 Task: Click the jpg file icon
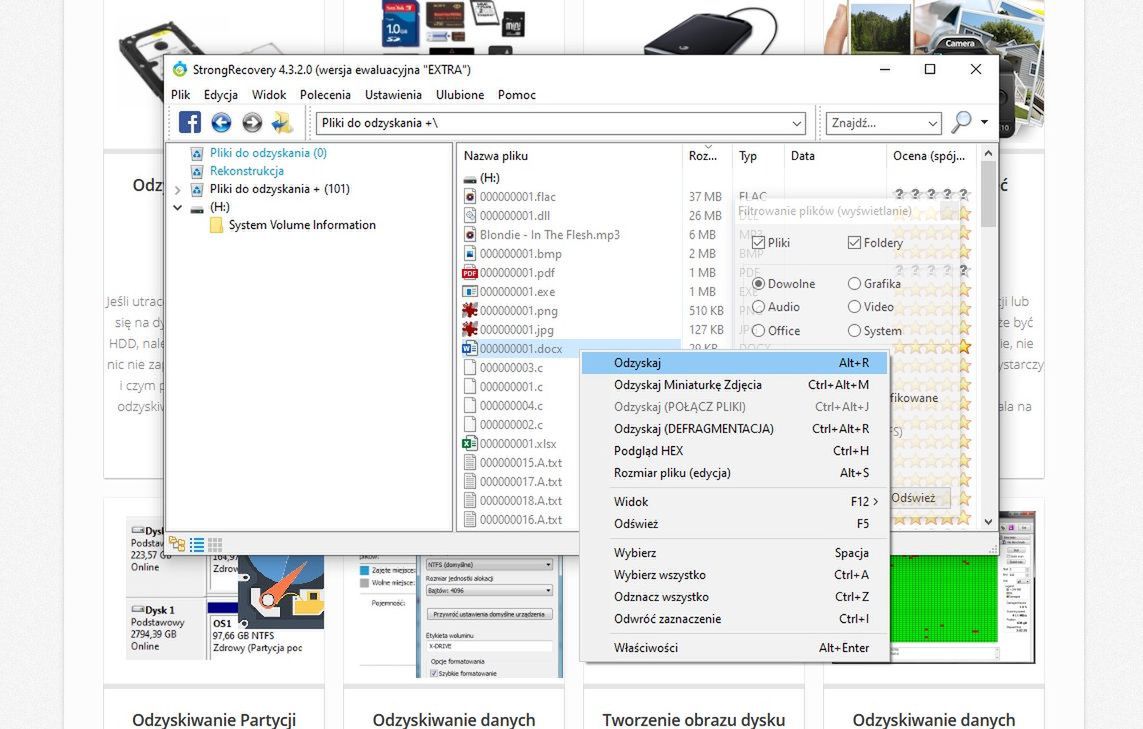470,330
